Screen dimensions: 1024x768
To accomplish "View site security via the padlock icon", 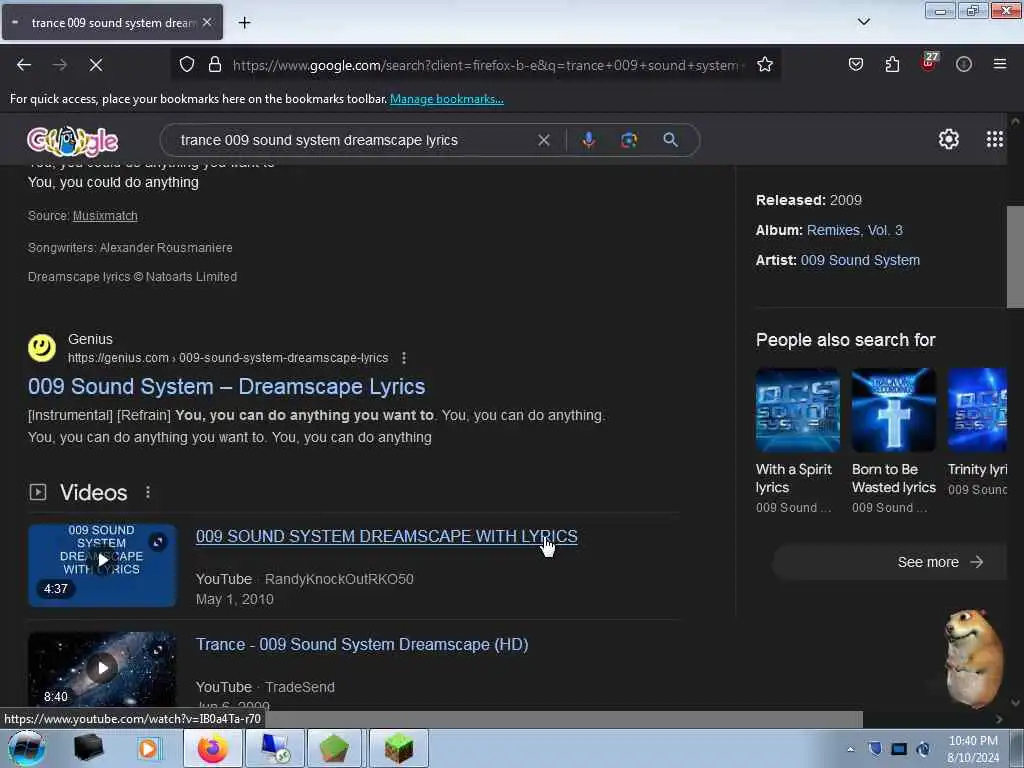I will pos(215,65).
